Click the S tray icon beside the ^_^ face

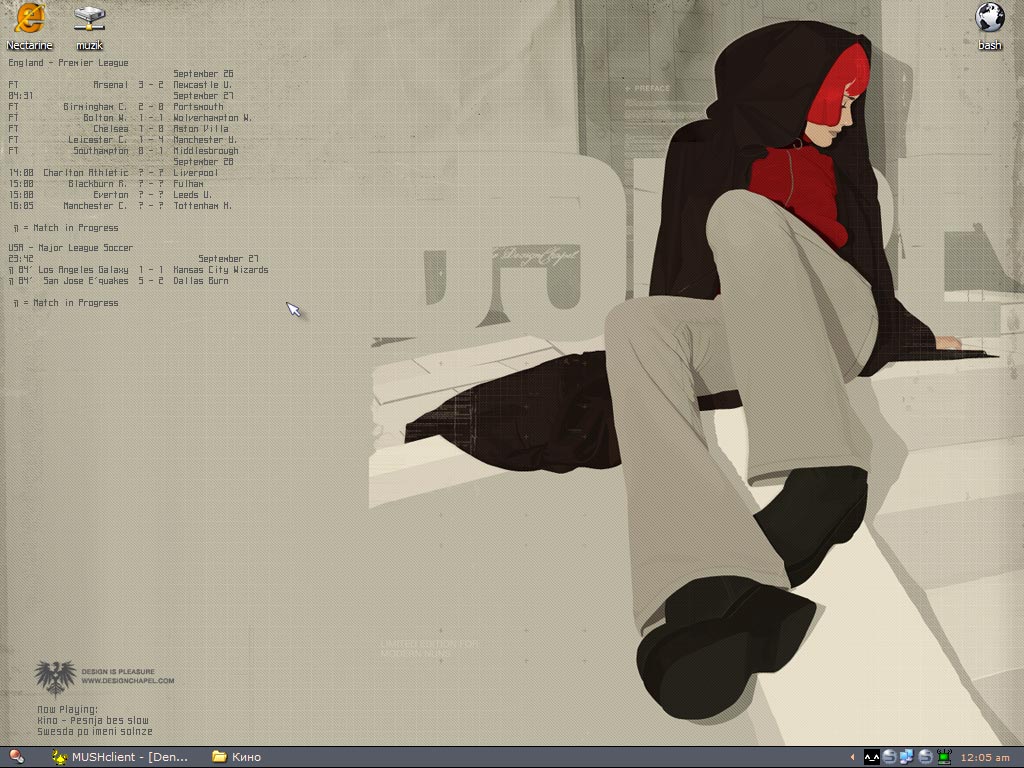pos(890,757)
